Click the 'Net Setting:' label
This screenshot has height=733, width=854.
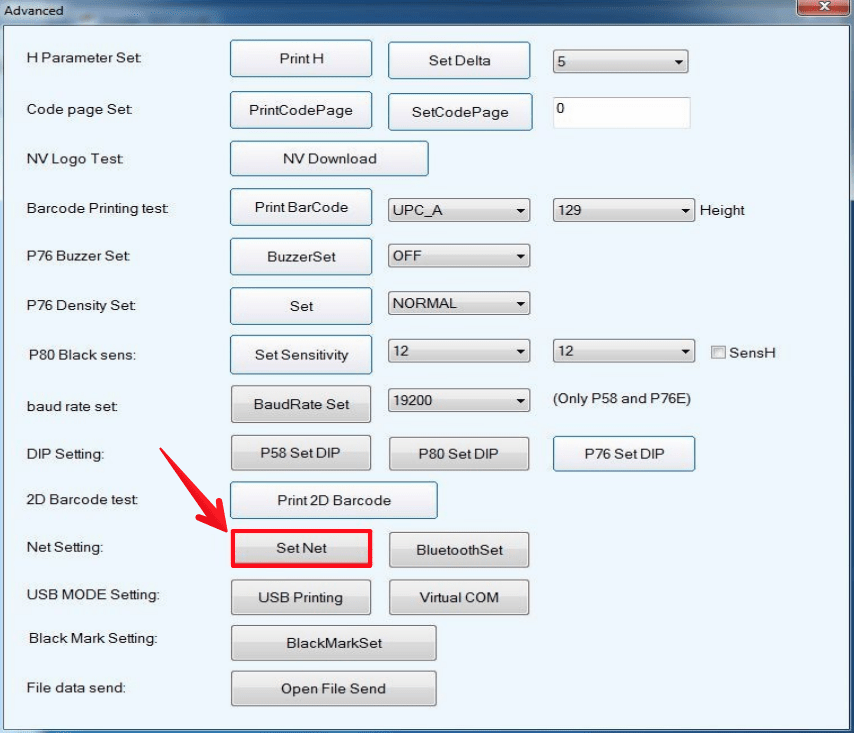click(65, 547)
